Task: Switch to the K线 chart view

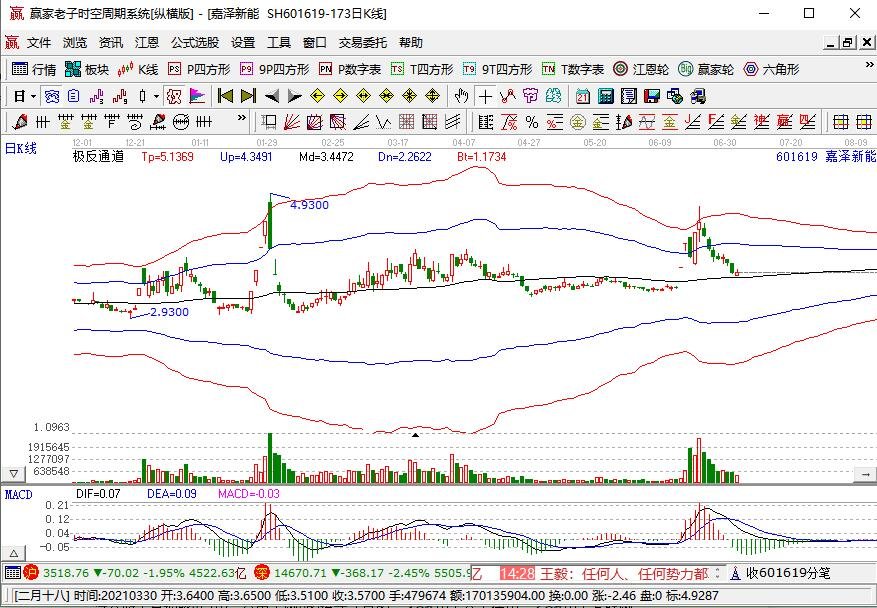Action: click(138, 69)
